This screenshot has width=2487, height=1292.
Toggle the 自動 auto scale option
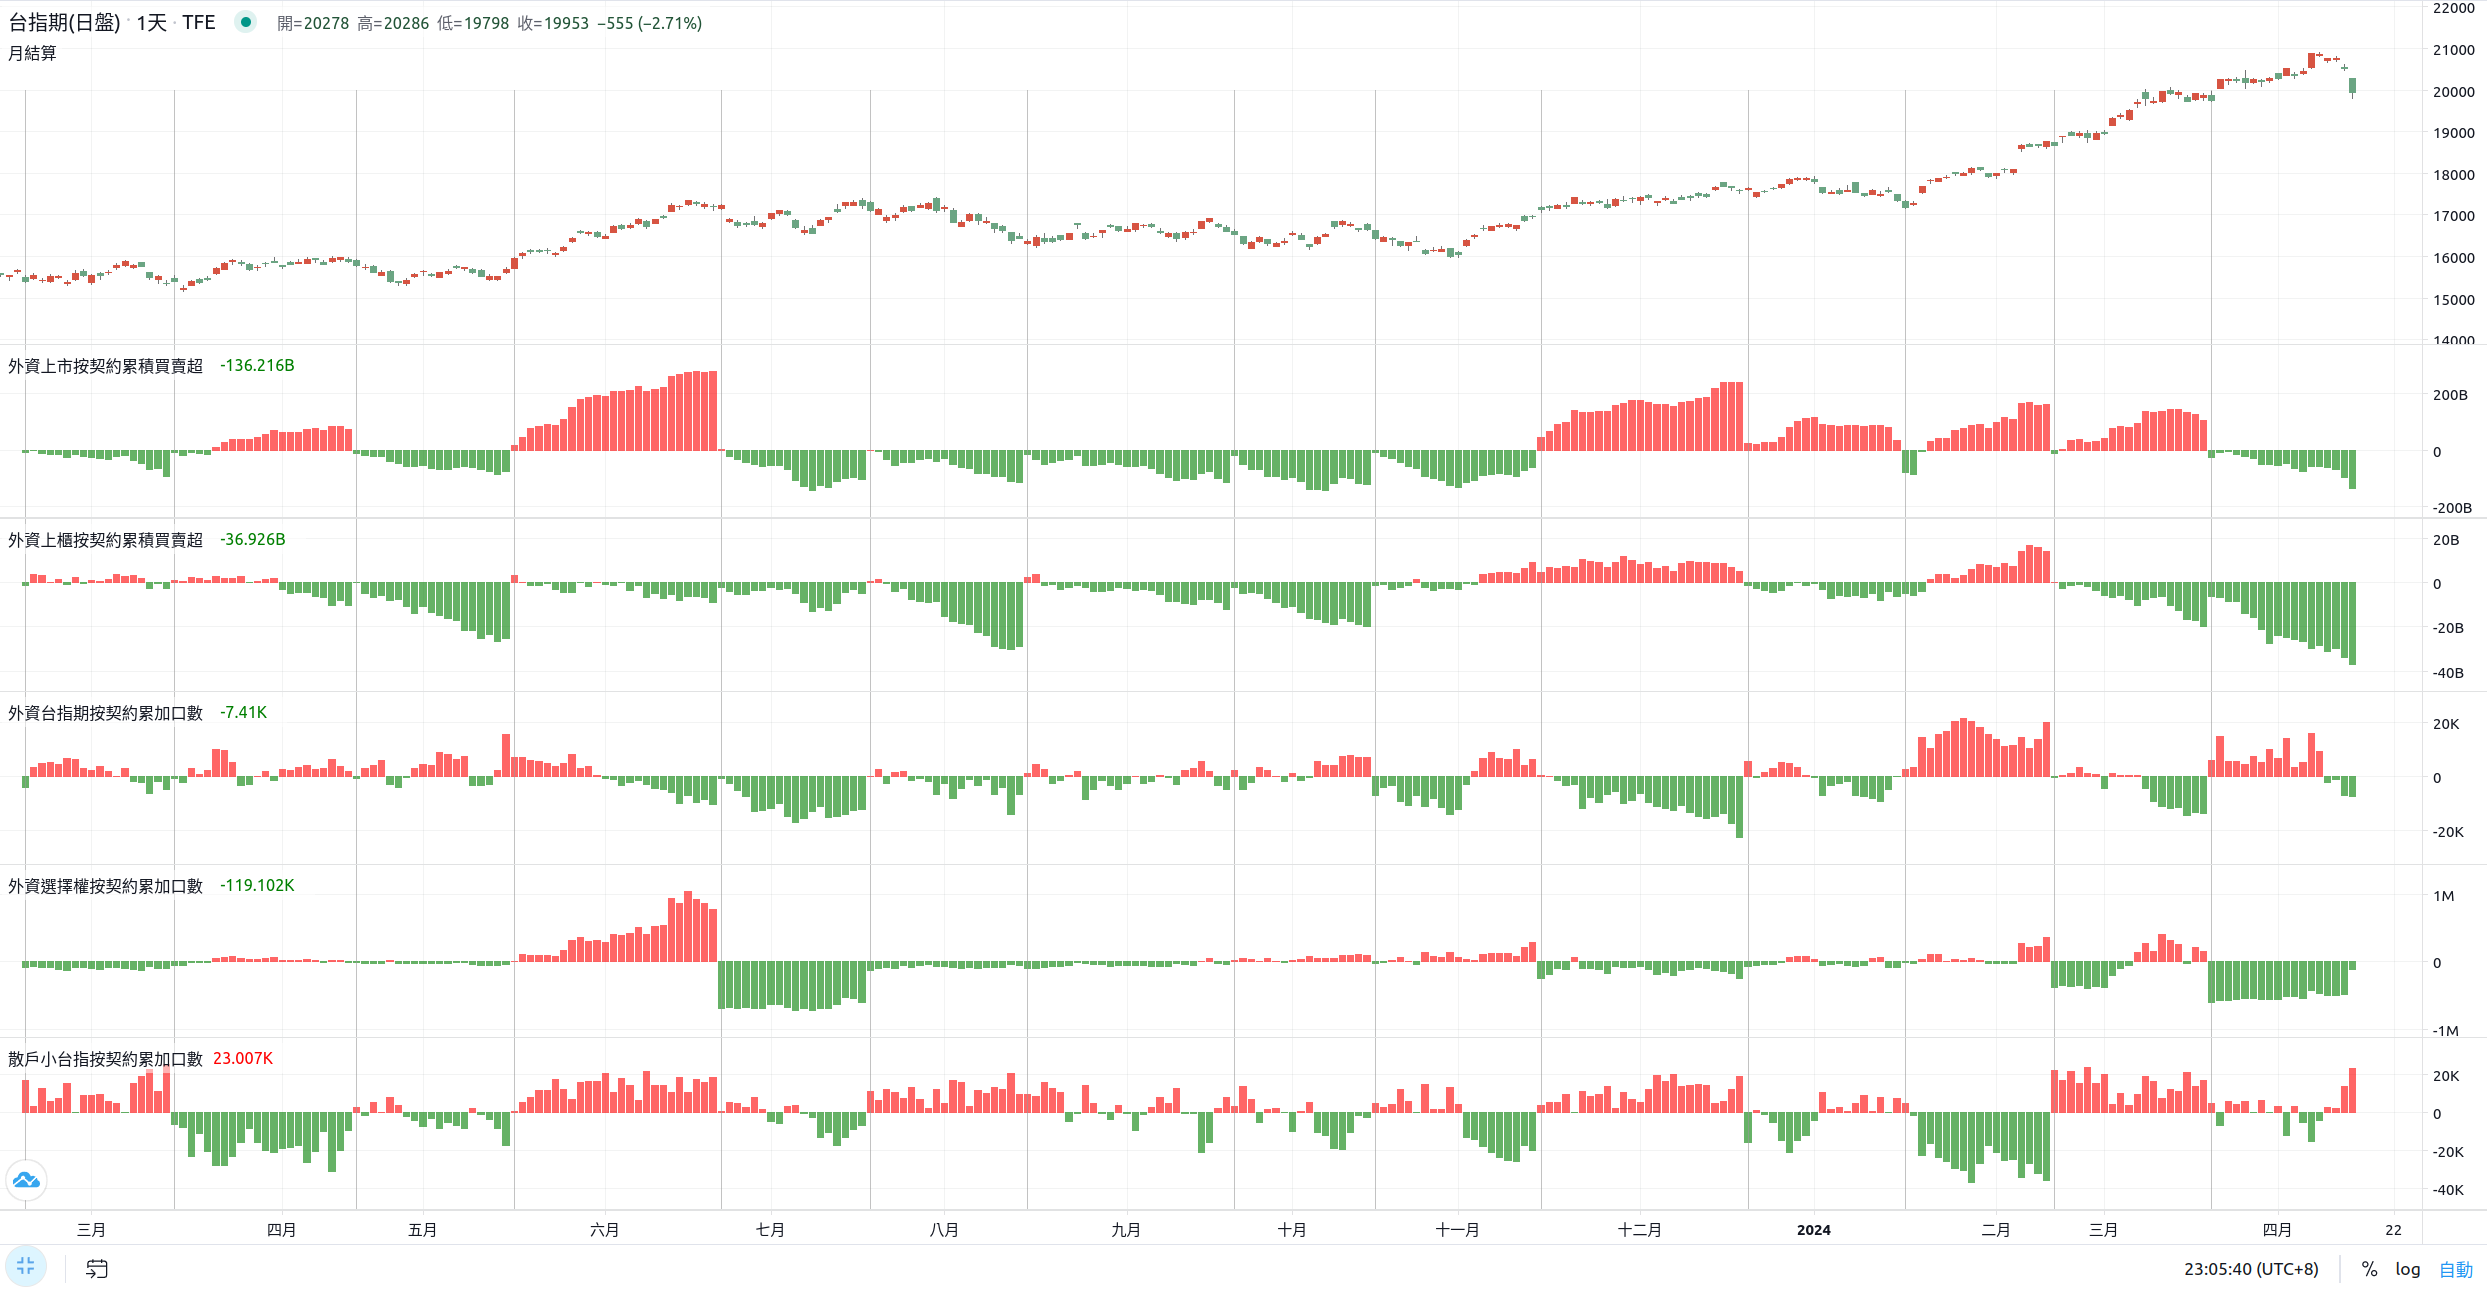tap(2455, 1269)
